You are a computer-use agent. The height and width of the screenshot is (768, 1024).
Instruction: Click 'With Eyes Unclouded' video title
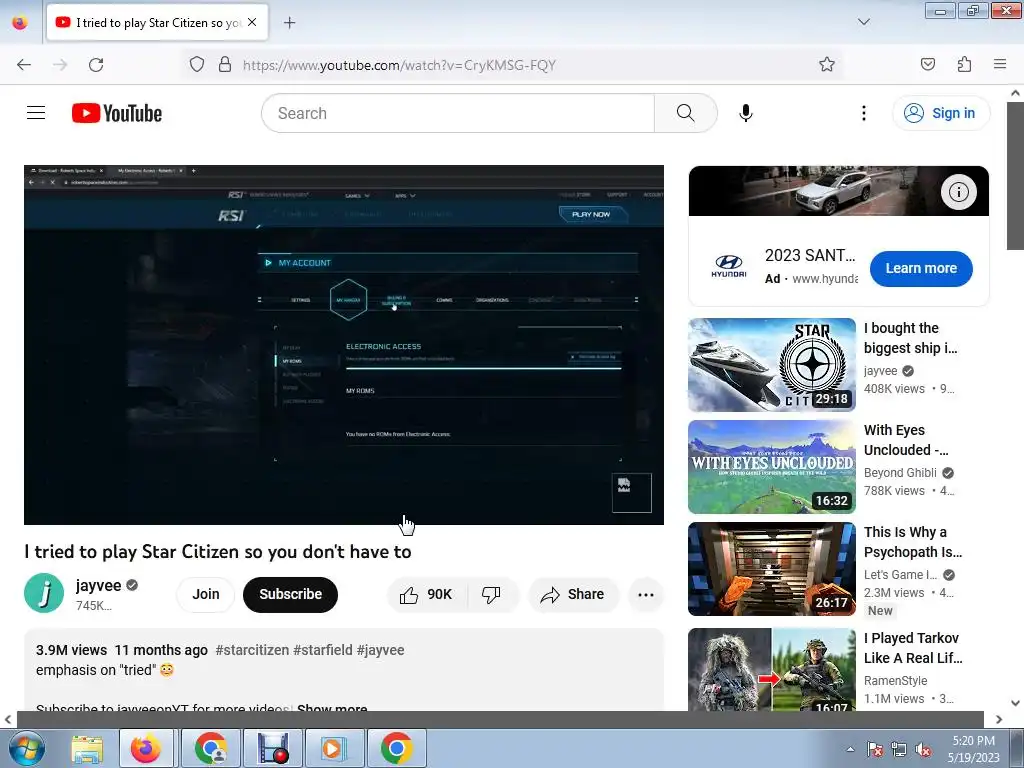tap(906, 440)
